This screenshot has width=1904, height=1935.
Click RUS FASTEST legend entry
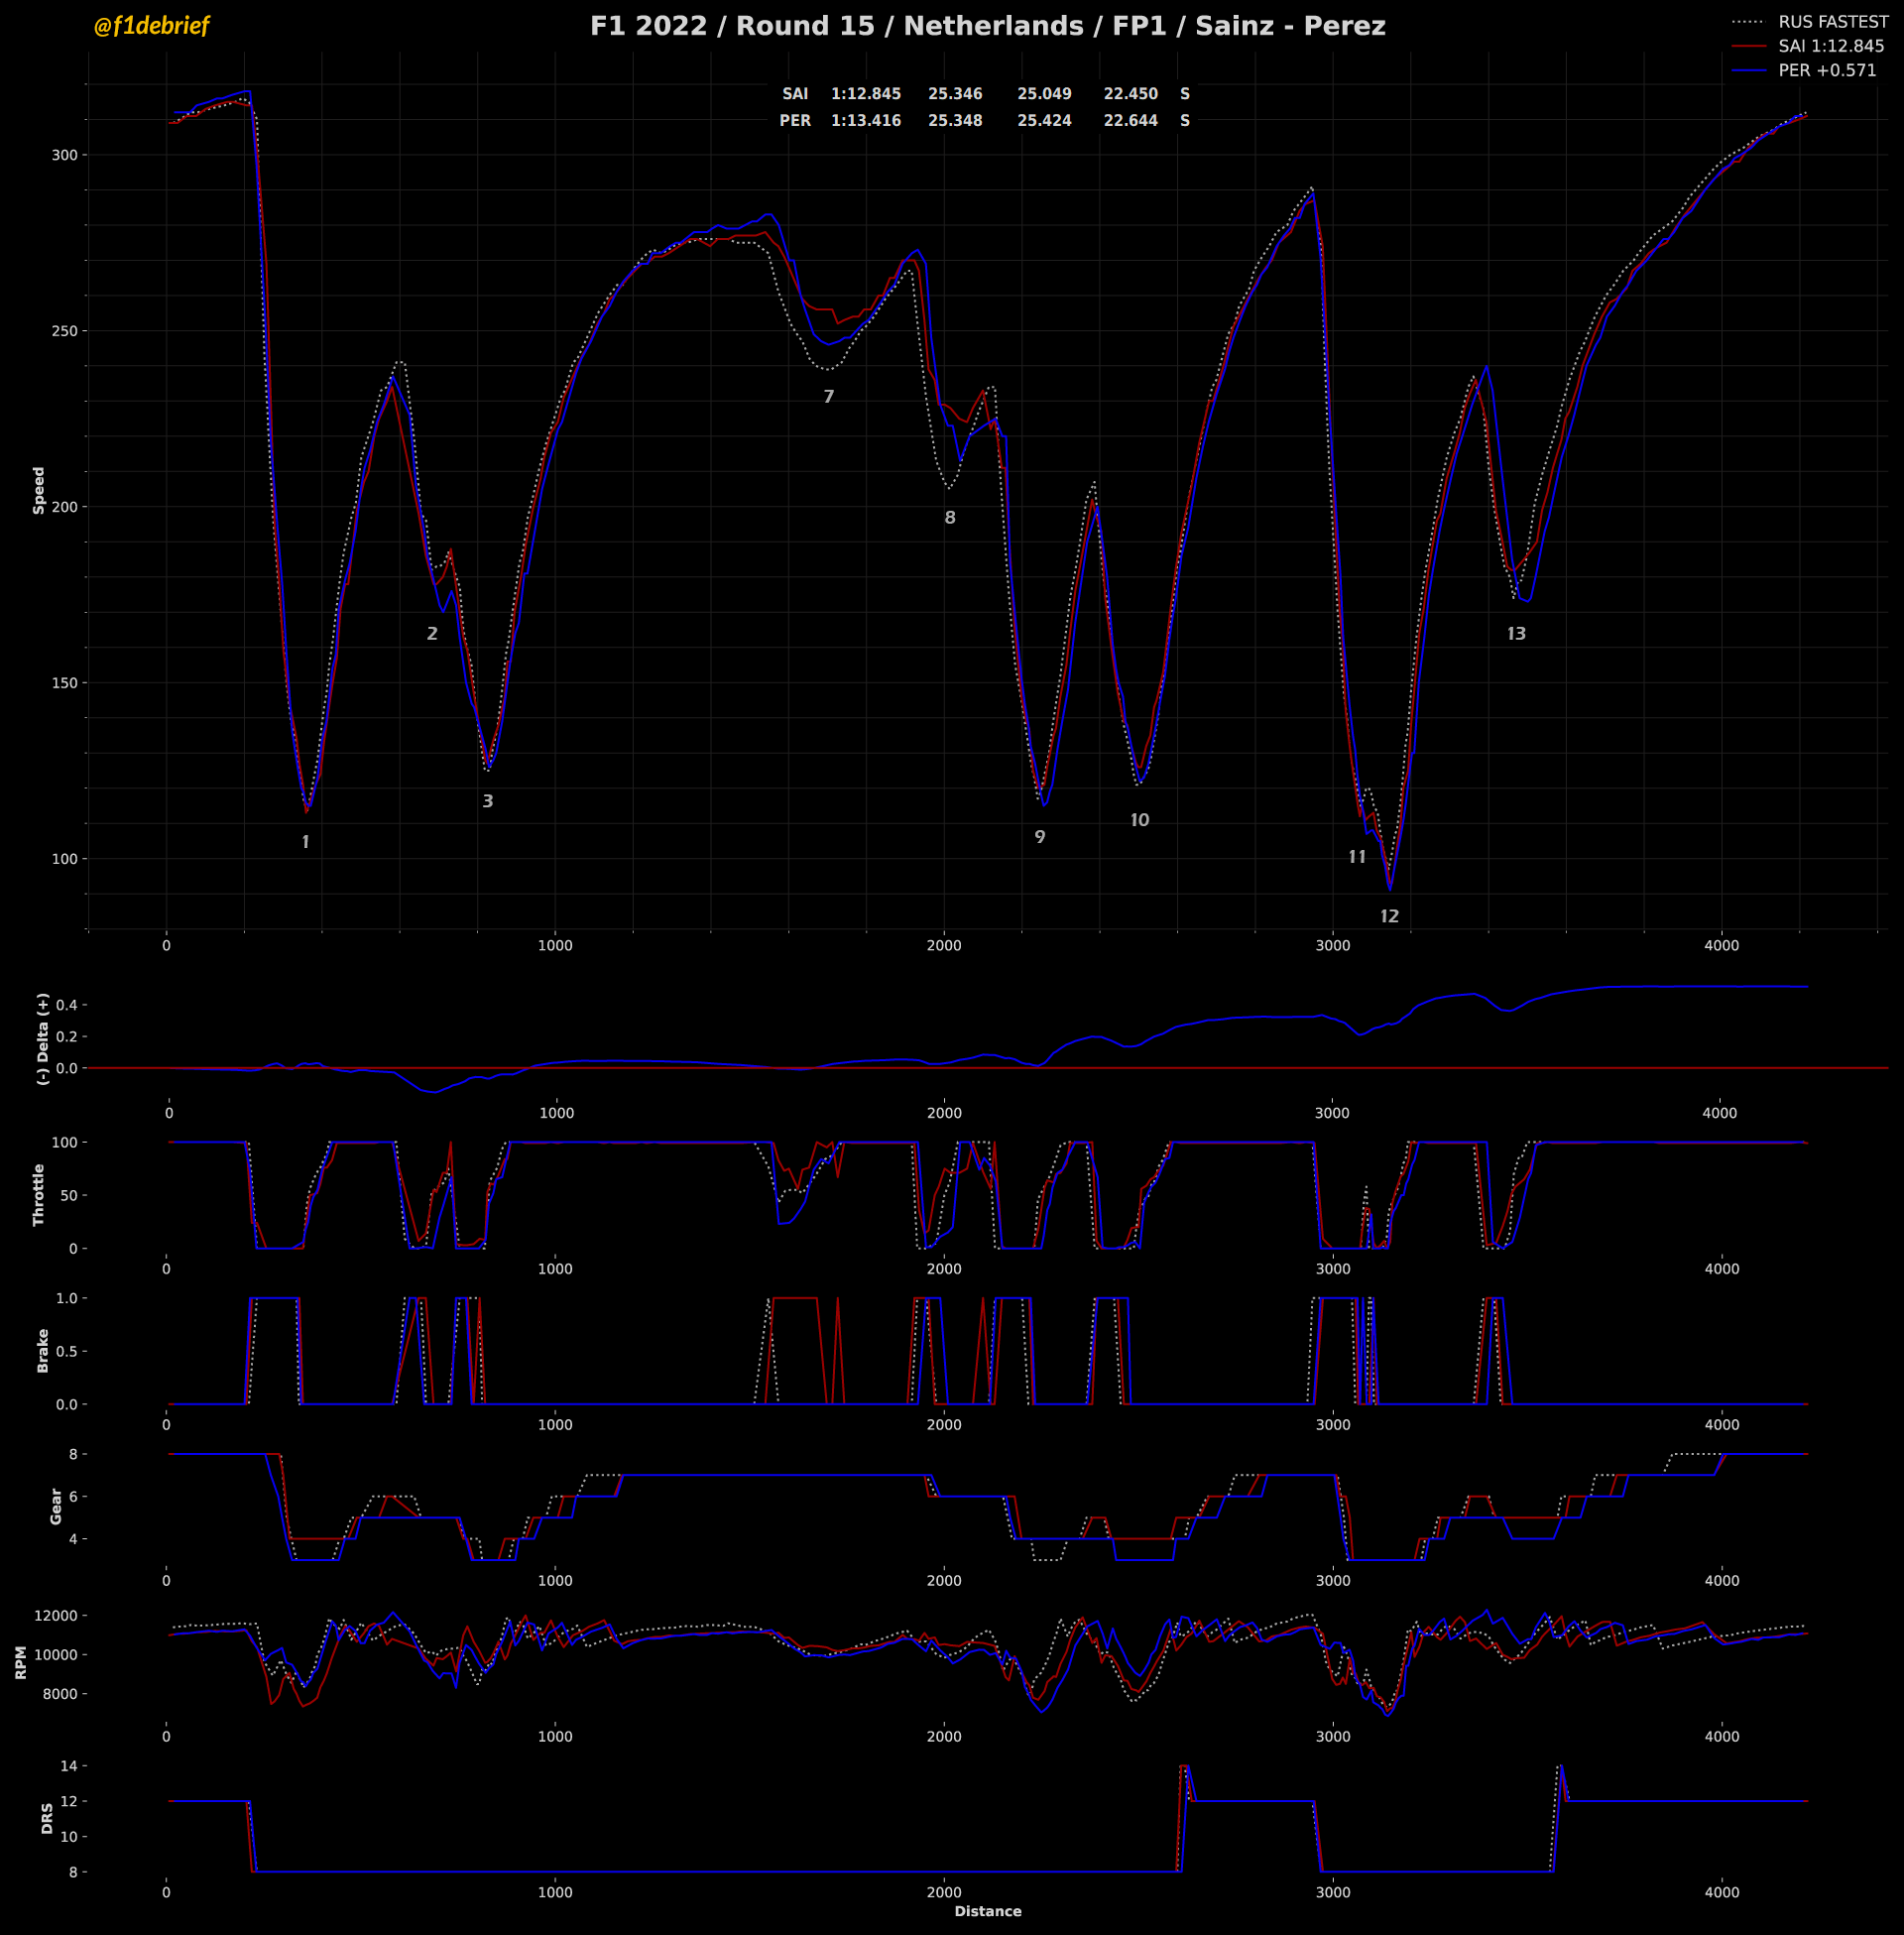click(1832, 21)
